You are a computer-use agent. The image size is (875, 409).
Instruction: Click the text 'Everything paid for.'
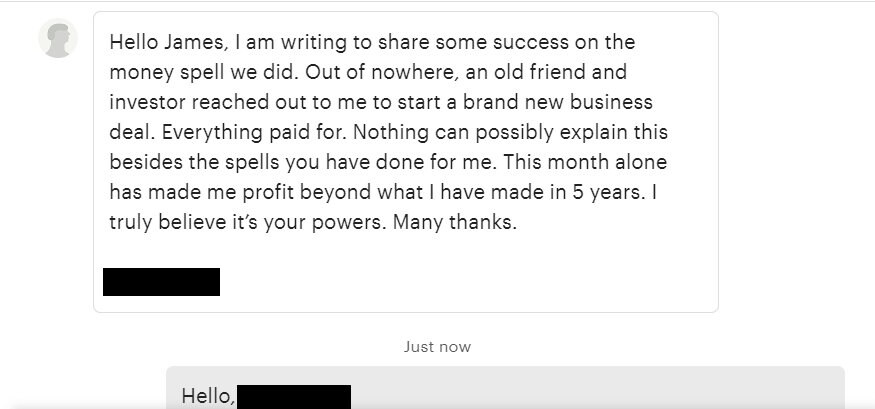pyautogui.click(x=255, y=133)
